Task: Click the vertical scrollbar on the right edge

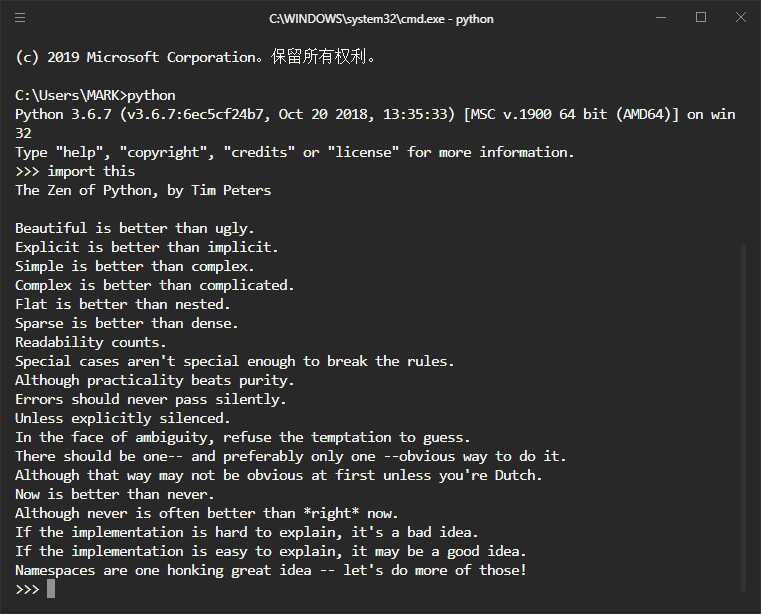Action: point(744,417)
